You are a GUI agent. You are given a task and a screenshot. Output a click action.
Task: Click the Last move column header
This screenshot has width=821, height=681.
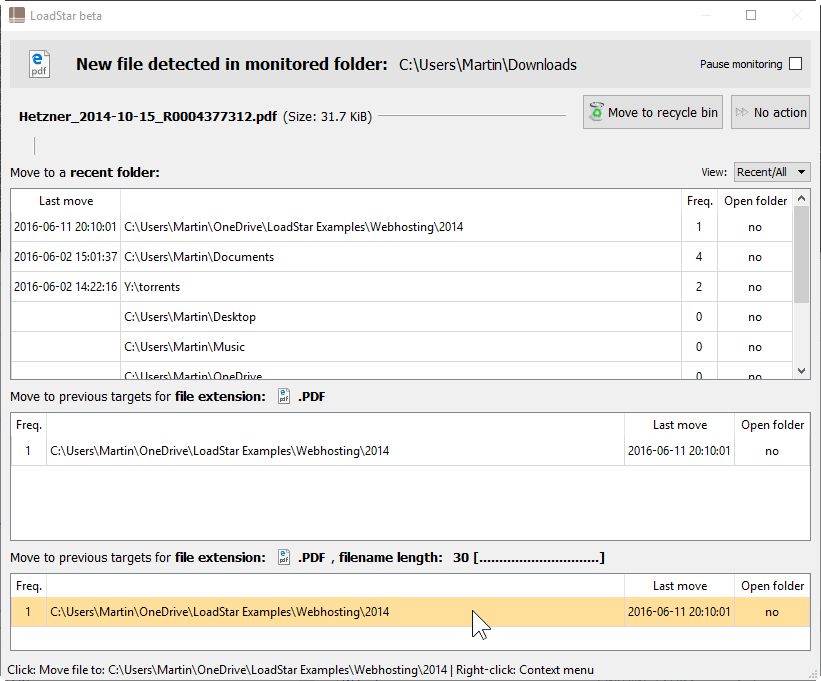point(66,200)
